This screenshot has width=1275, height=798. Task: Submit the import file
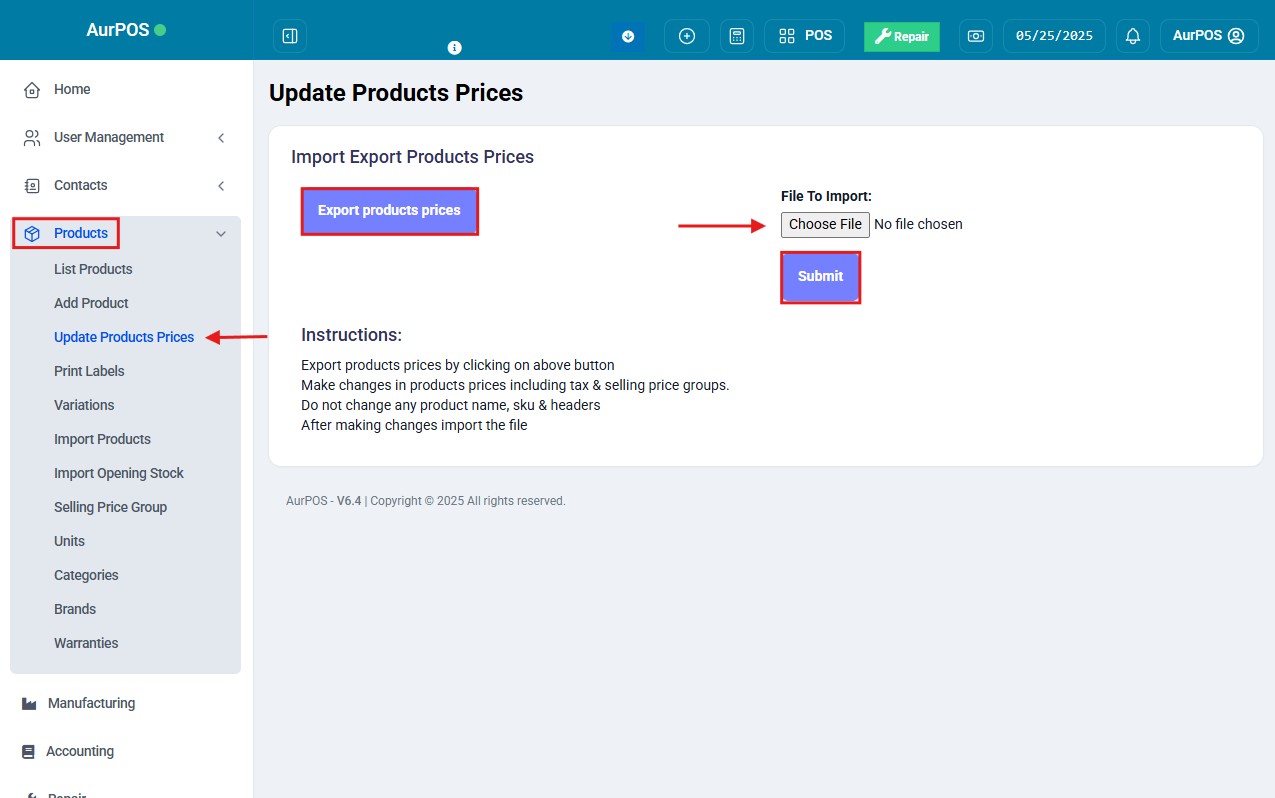[x=820, y=277]
